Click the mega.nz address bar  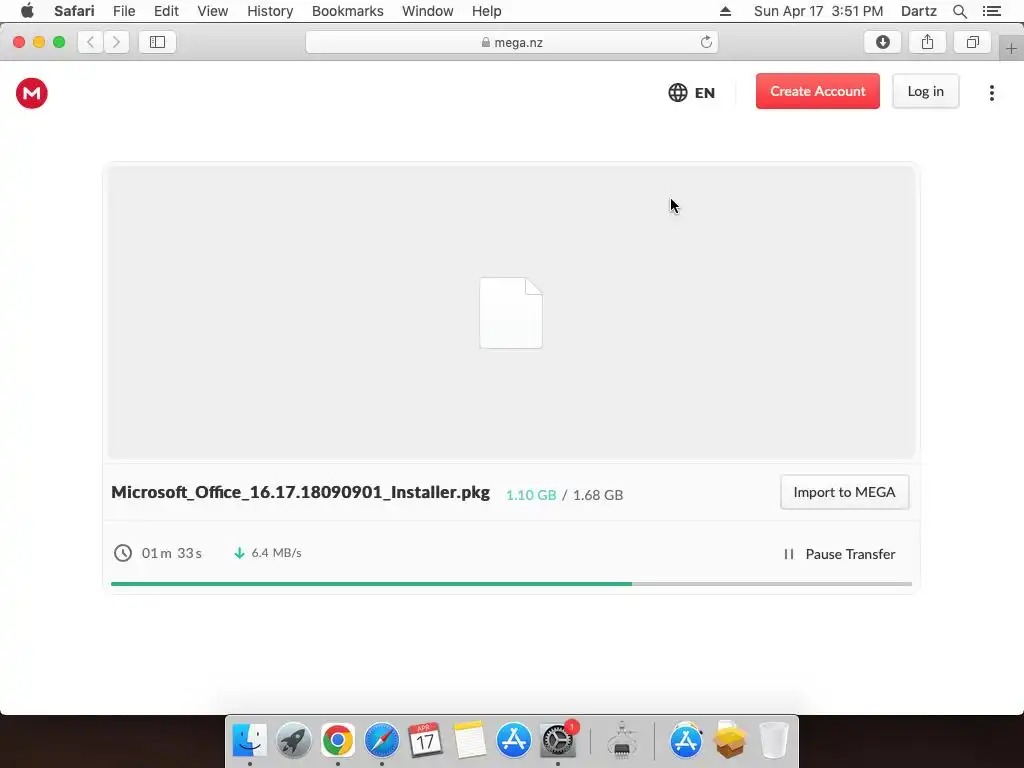pyautogui.click(x=512, y=42)
